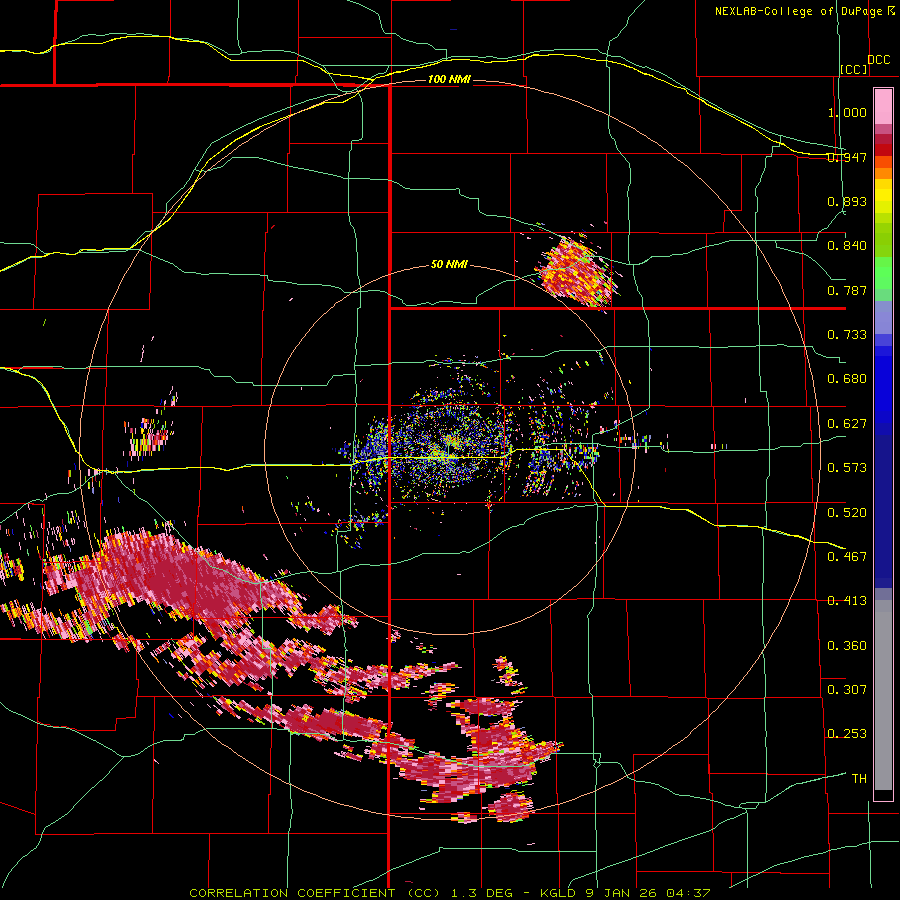Click the gray lower segment of color bar
Viewport: 900px width, 900px height.
(883, 695)
